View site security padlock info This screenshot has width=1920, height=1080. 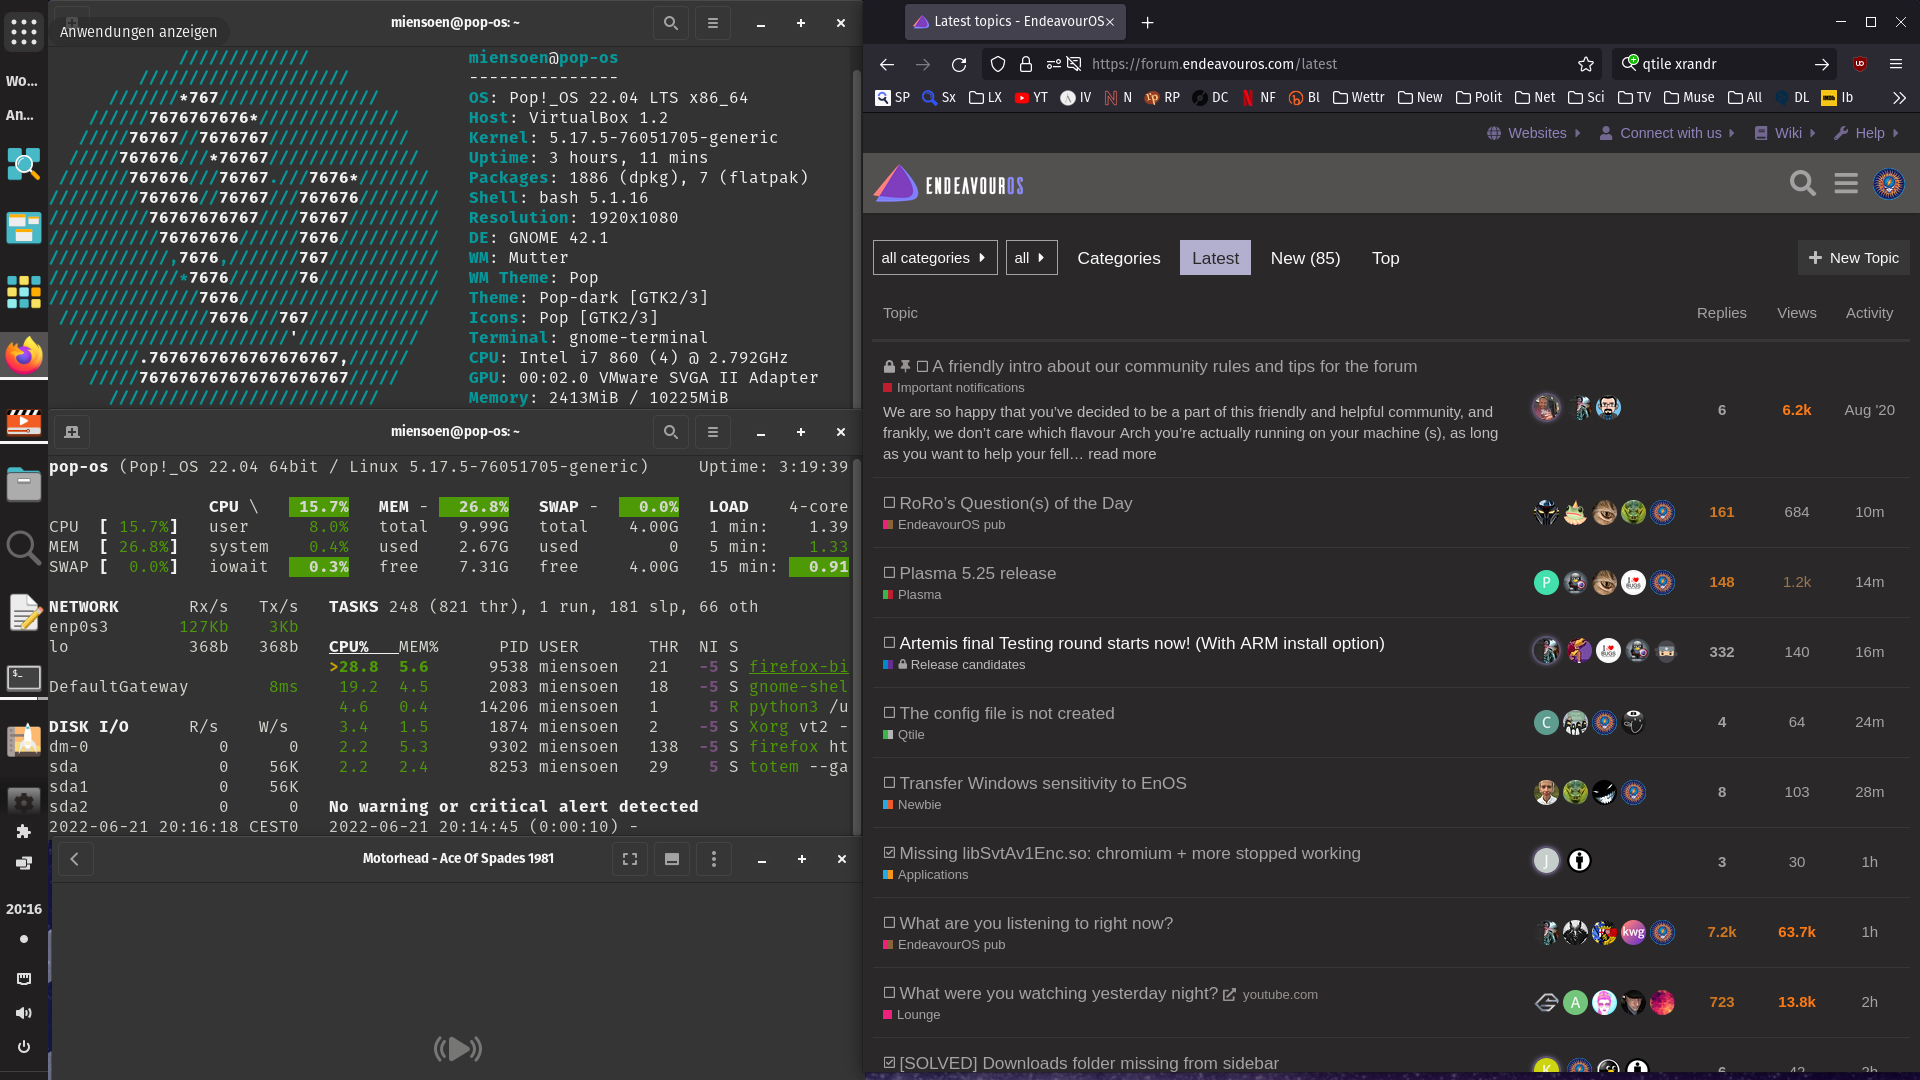1026,64
